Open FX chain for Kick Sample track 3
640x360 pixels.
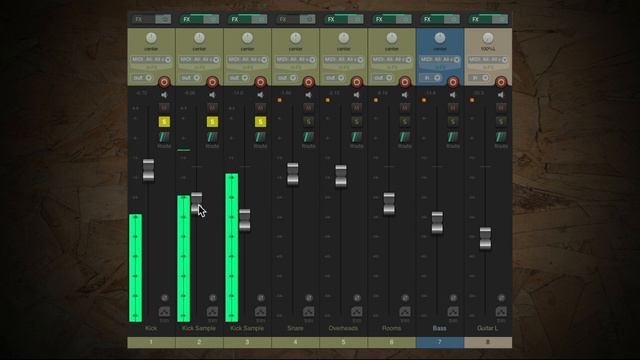[239, 19]
